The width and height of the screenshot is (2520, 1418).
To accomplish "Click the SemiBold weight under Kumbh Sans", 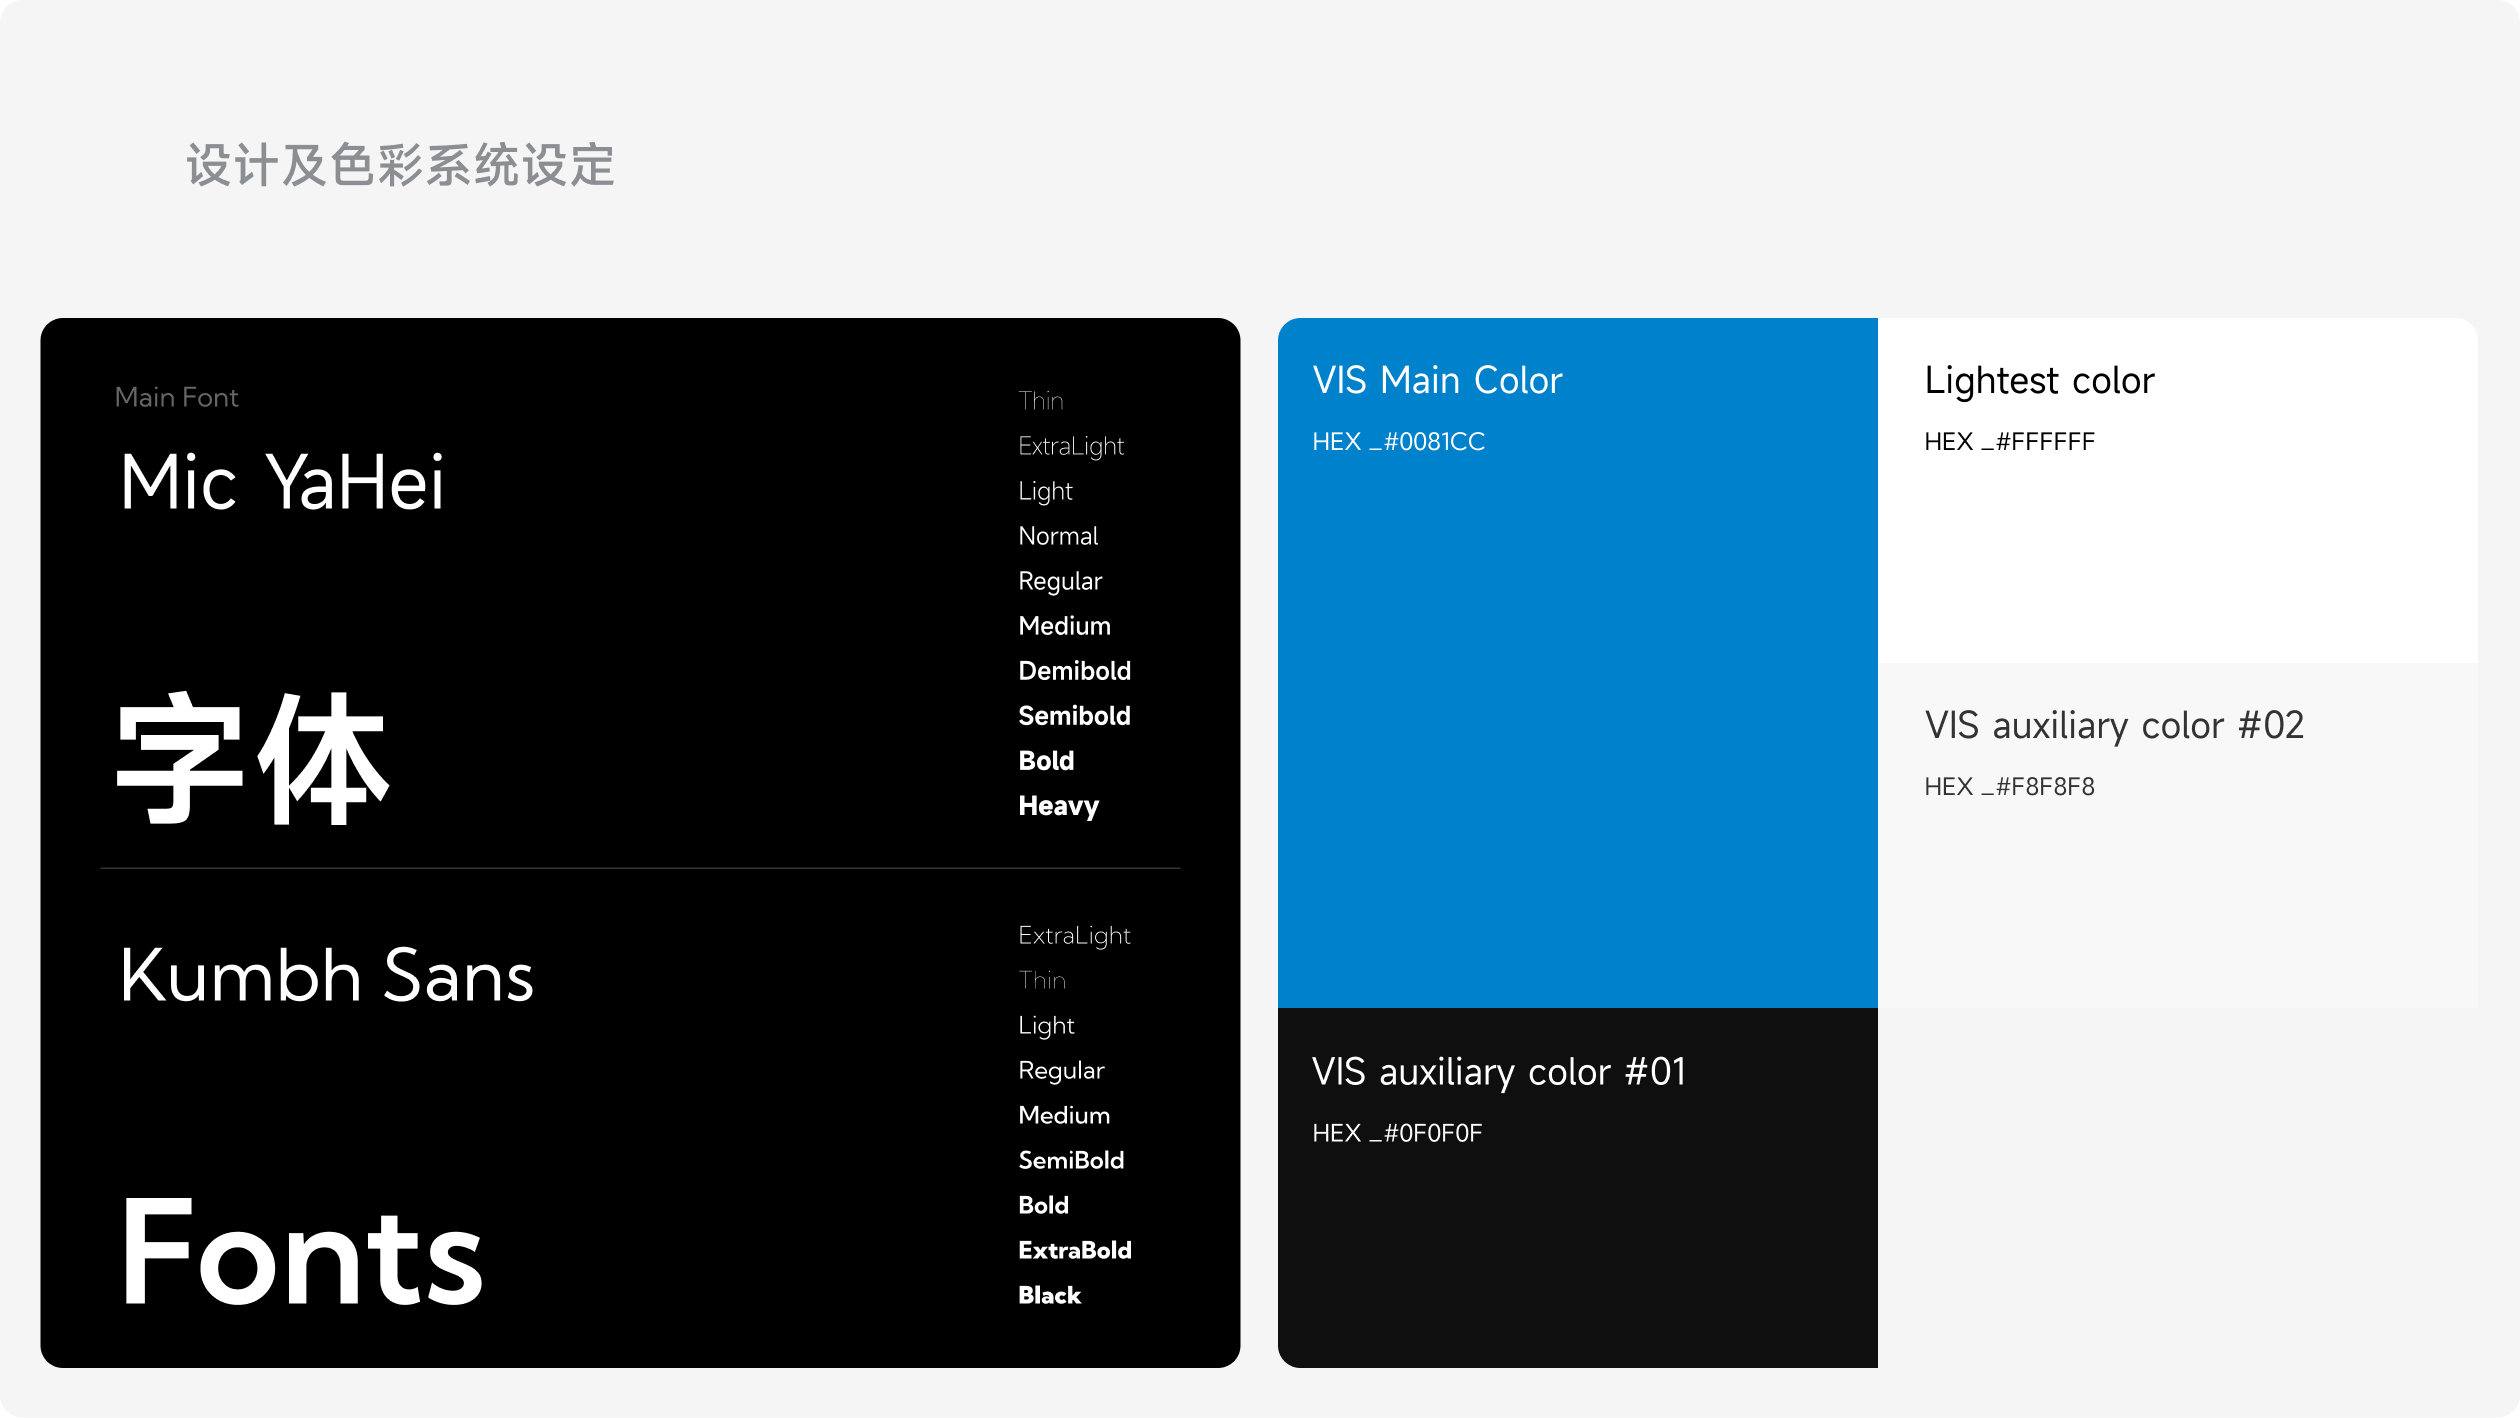I will coord(1071,1160).
